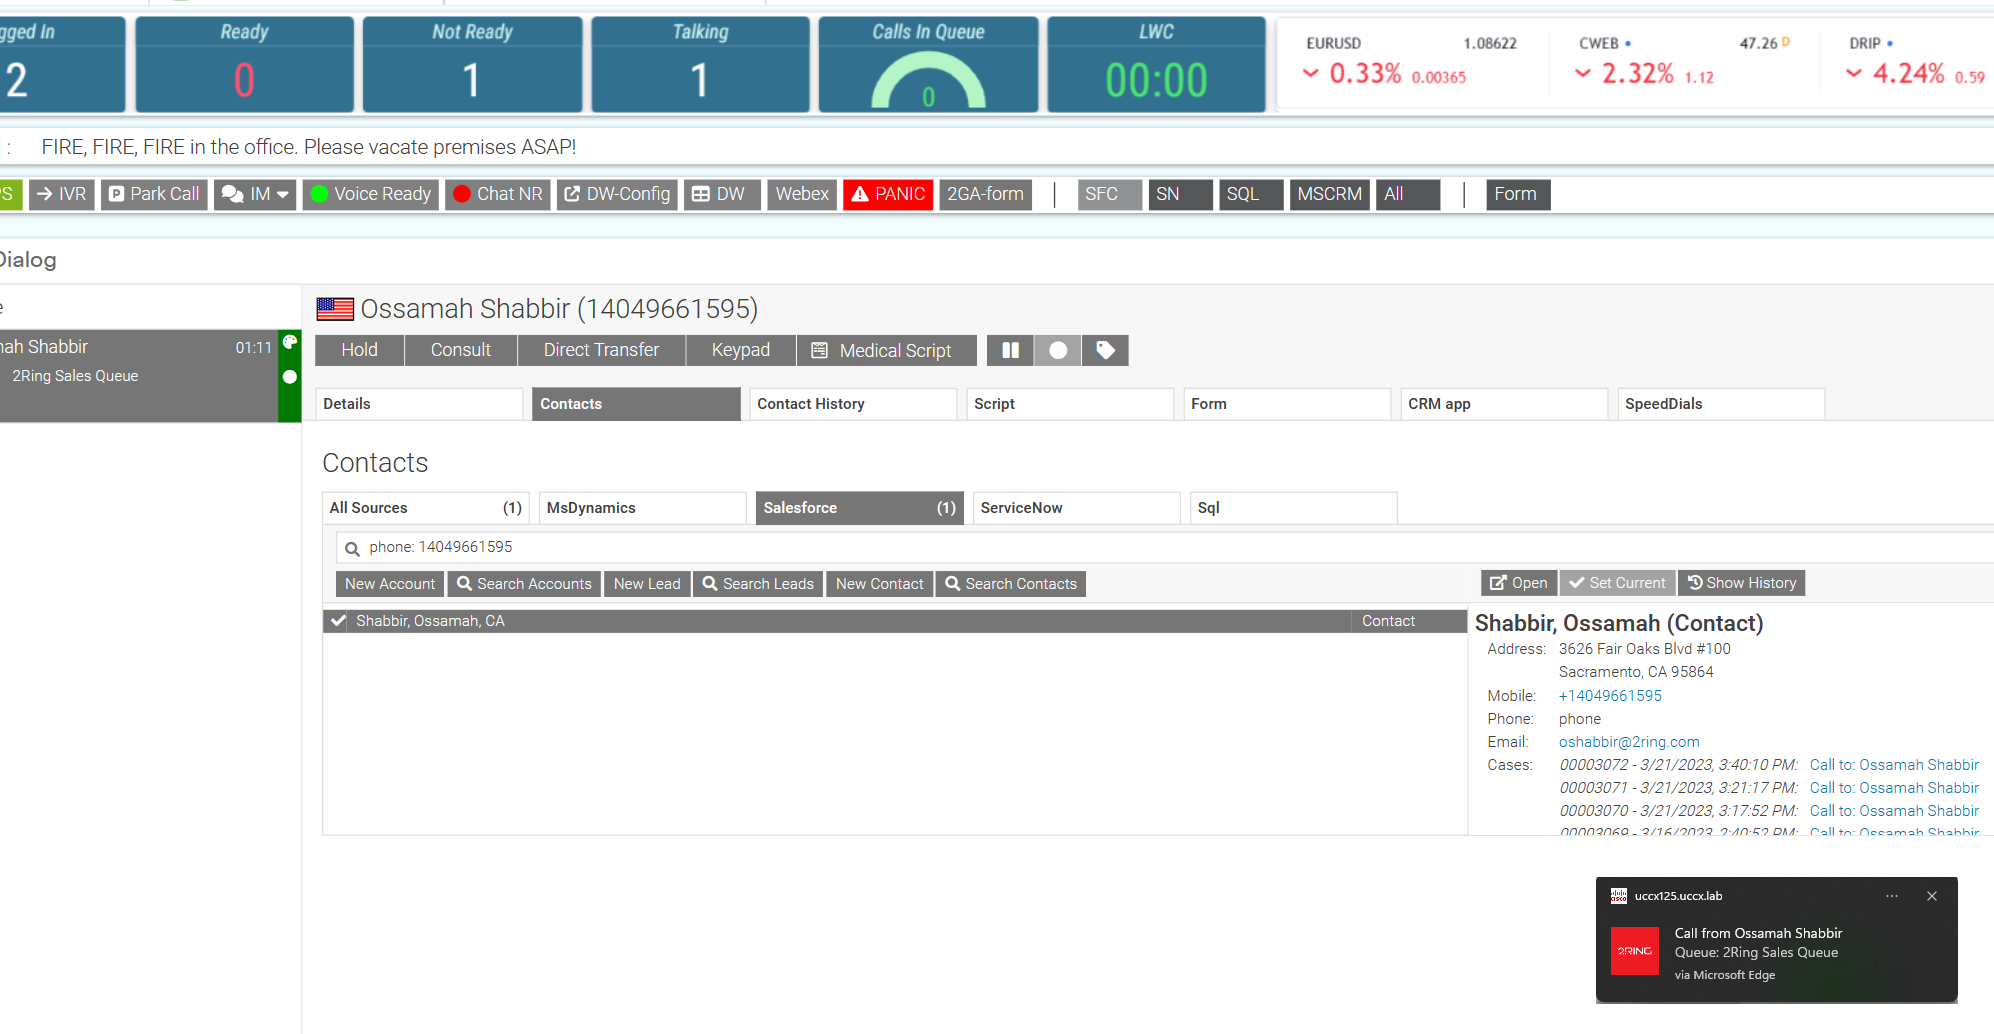Click the palette icon beside call timer
This screenshot has height=1034, width=1994.
[x=290, y=343]
